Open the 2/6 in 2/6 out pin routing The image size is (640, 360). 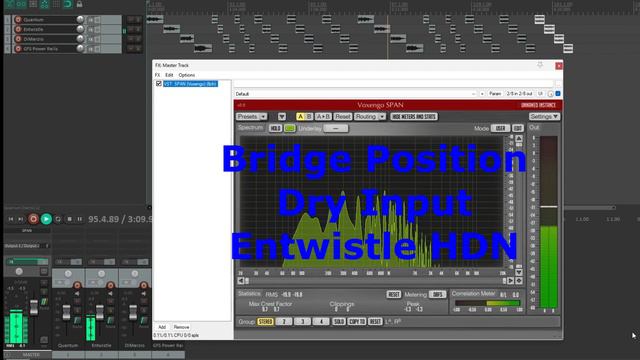point(520,94)
